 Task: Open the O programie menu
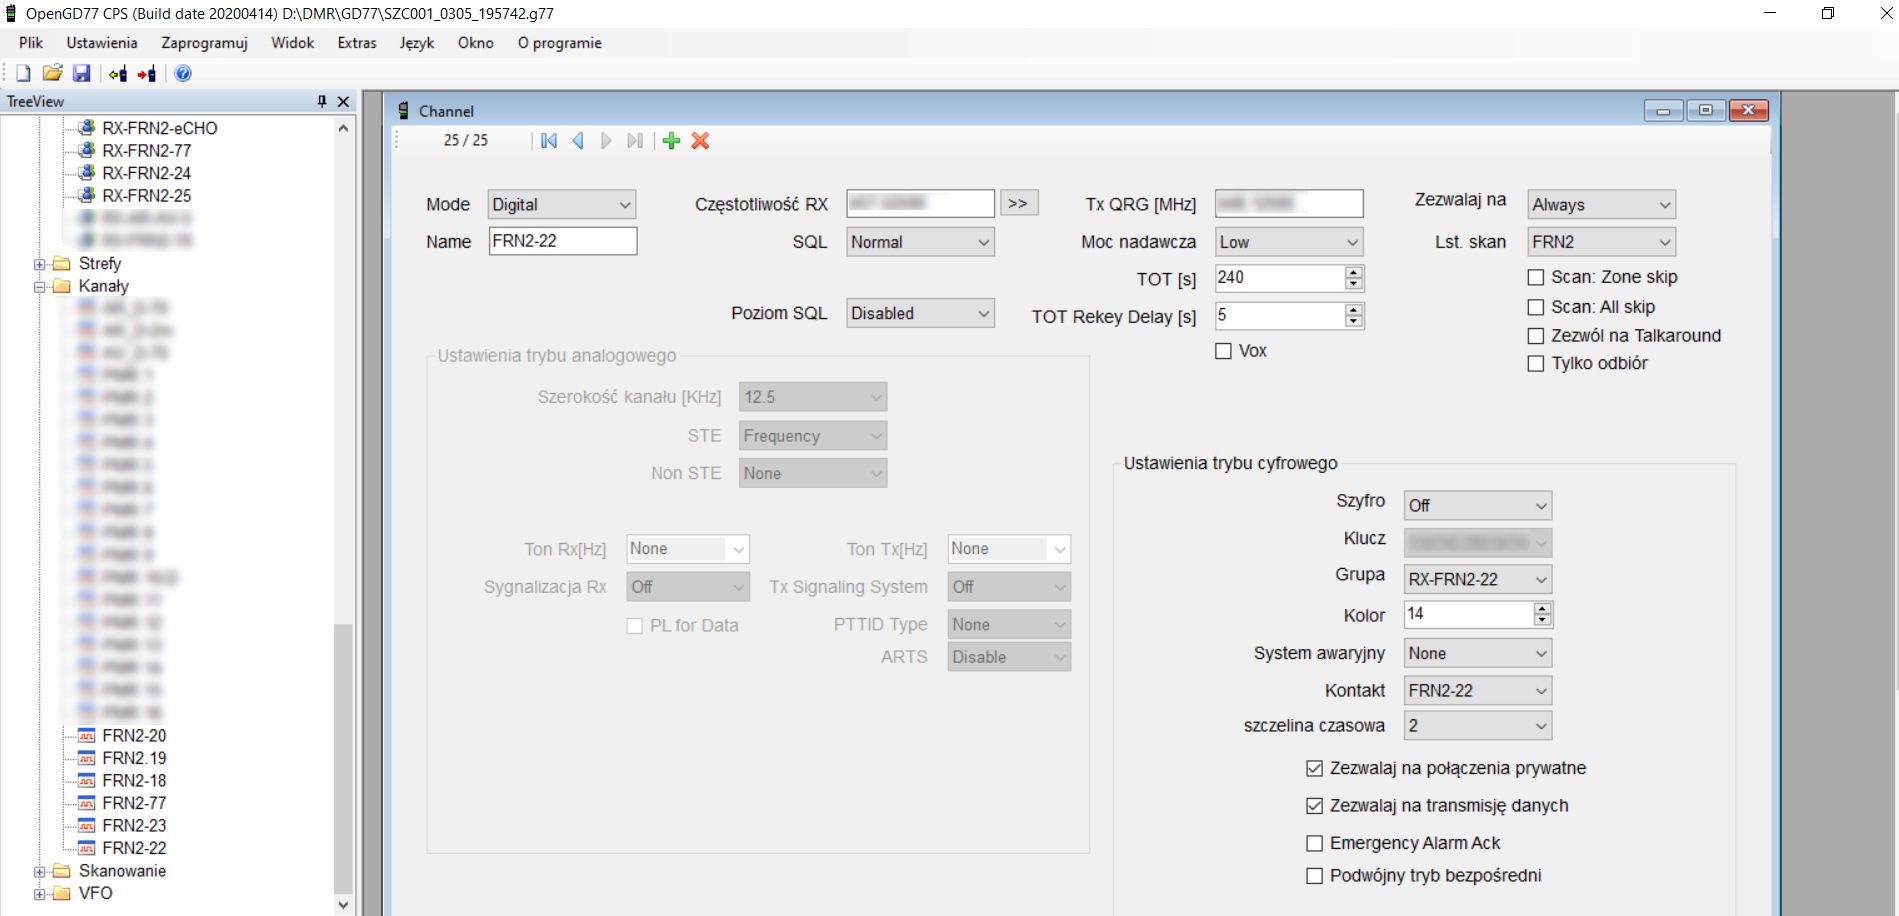559,43
